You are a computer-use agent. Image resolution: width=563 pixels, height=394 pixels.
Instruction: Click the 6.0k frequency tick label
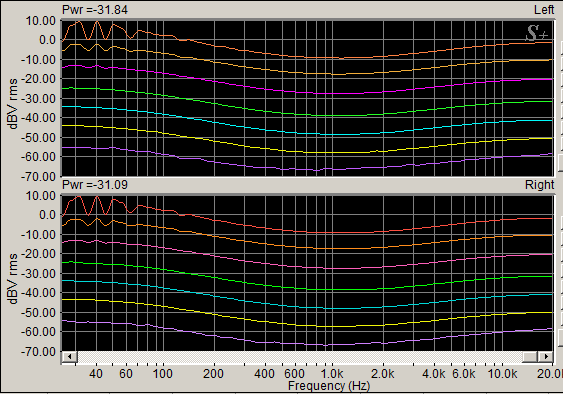(464, 374)
